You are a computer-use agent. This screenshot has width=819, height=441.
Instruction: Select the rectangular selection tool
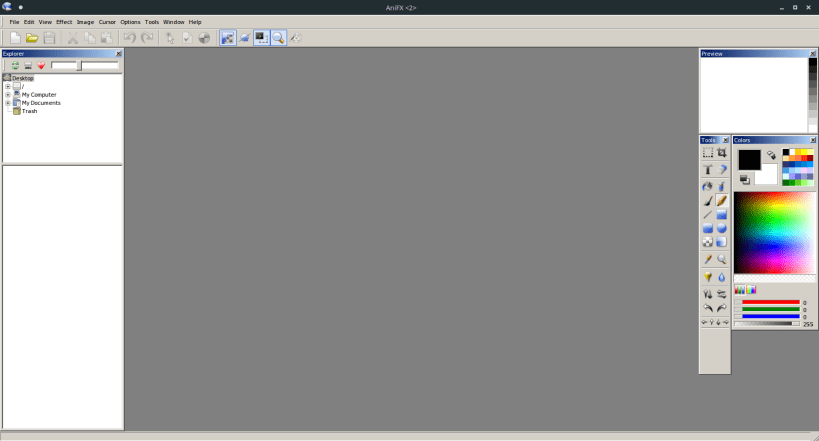[707, 153]
